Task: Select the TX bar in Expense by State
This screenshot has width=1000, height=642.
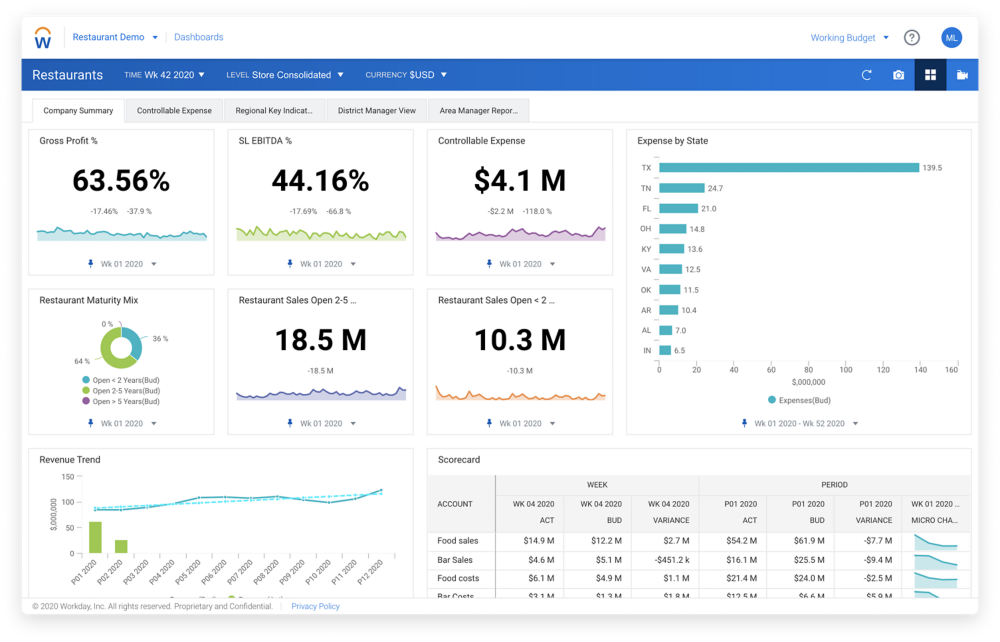Action: 789,168
